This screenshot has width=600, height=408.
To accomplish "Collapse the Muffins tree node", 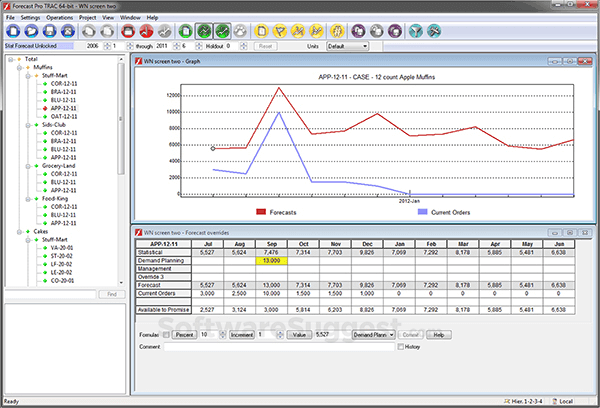I will pyautogui.click(x=20, y=67).
